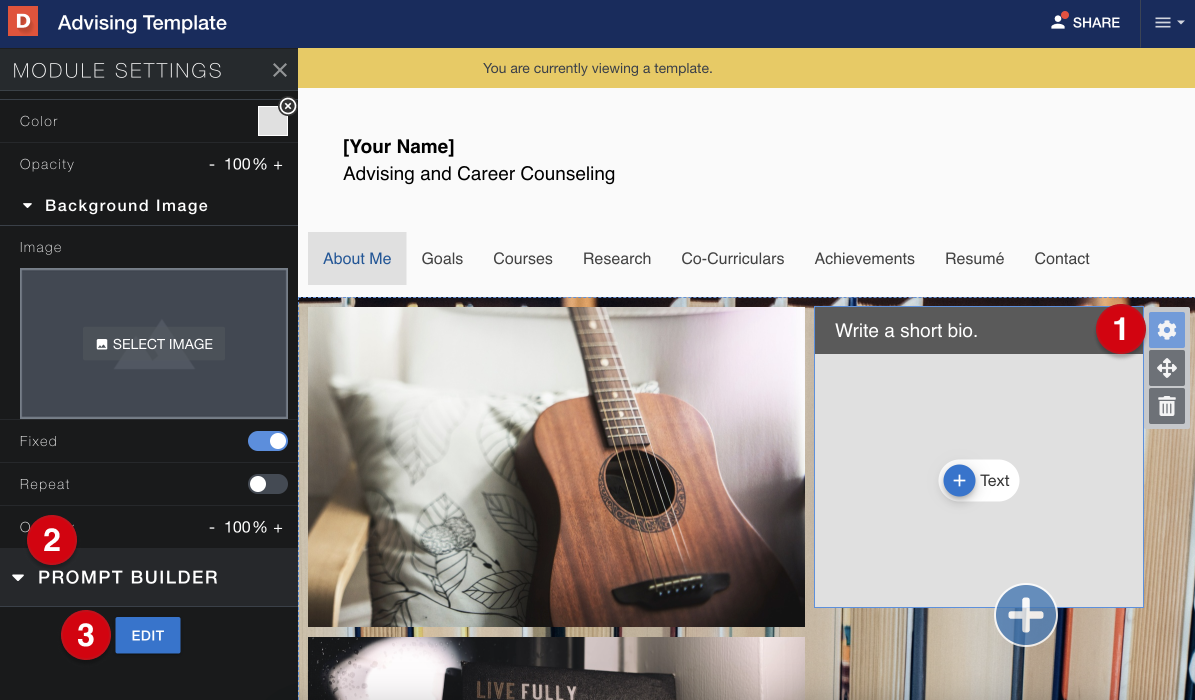Image resolution: width=1195 pixels, height=700 pixels.
Task: Click the upper 100% opacity value
Action: 245,165
